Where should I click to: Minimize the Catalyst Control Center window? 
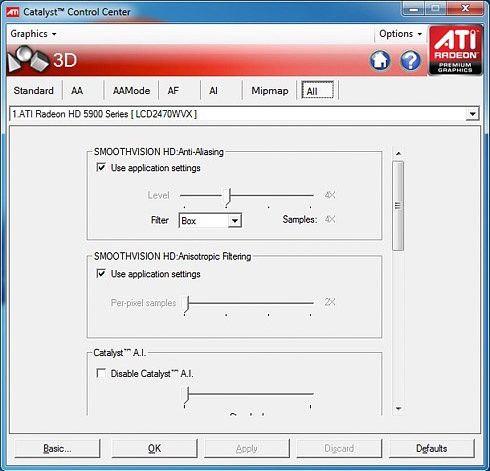tap(413, 9)
